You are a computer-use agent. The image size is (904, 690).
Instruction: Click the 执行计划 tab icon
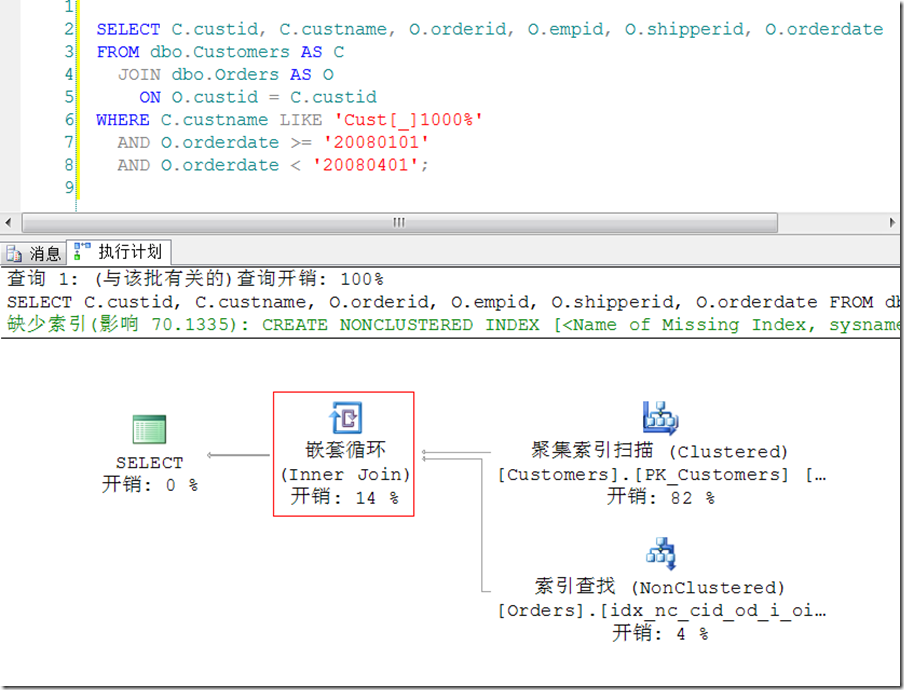(x=82, y=251)
